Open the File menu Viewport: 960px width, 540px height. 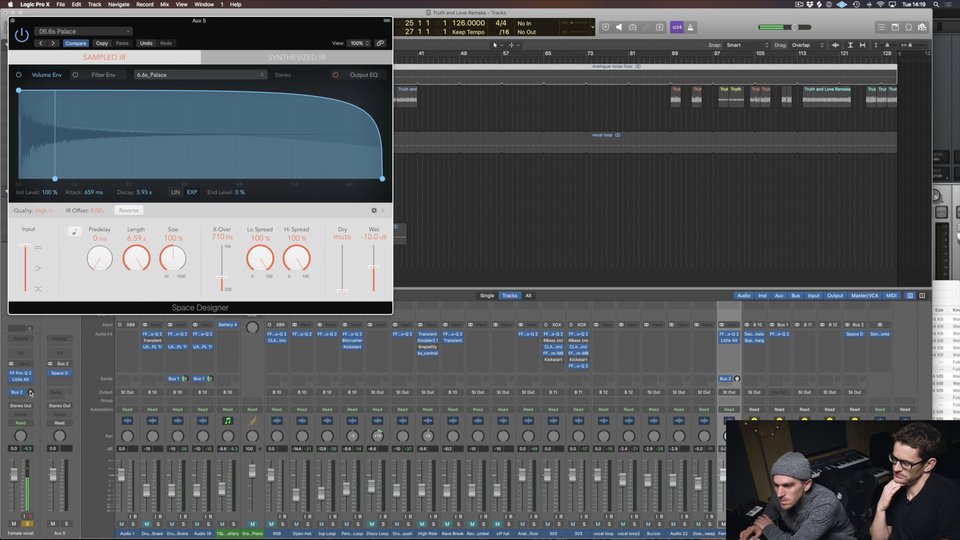(x=61, y=4)
